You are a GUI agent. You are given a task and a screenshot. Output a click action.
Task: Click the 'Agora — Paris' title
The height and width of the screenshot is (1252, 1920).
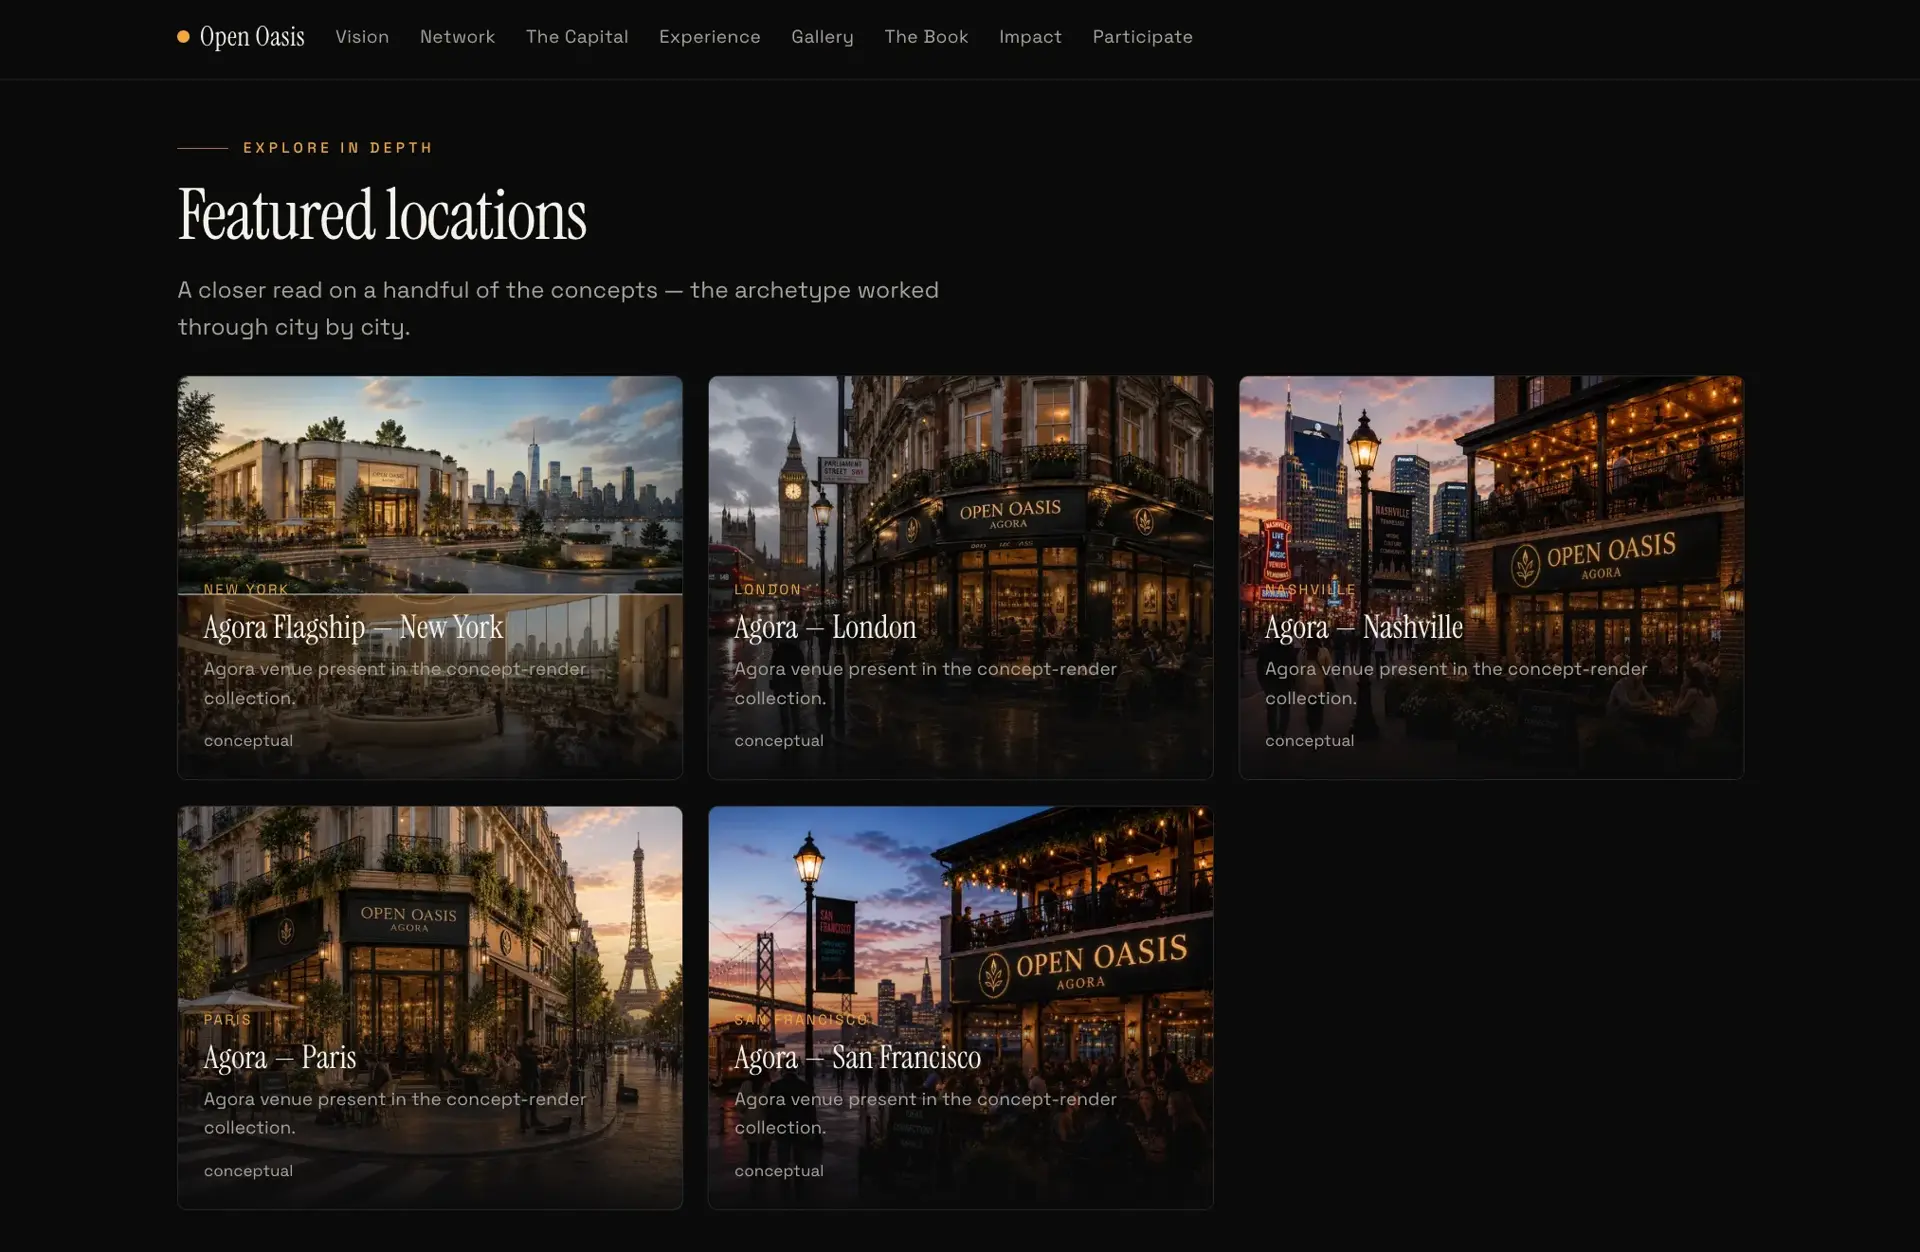click(280, 1057)
